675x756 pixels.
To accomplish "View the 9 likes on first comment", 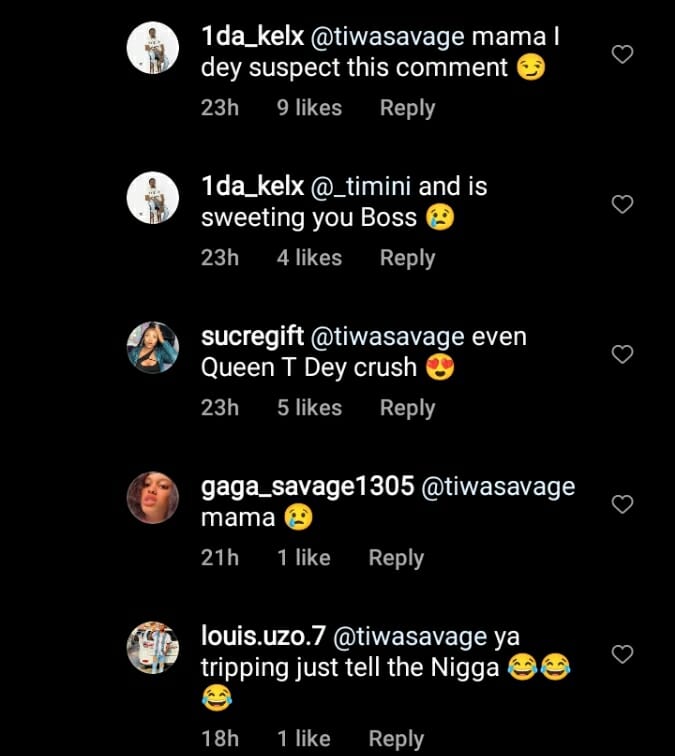I will 310,108.
